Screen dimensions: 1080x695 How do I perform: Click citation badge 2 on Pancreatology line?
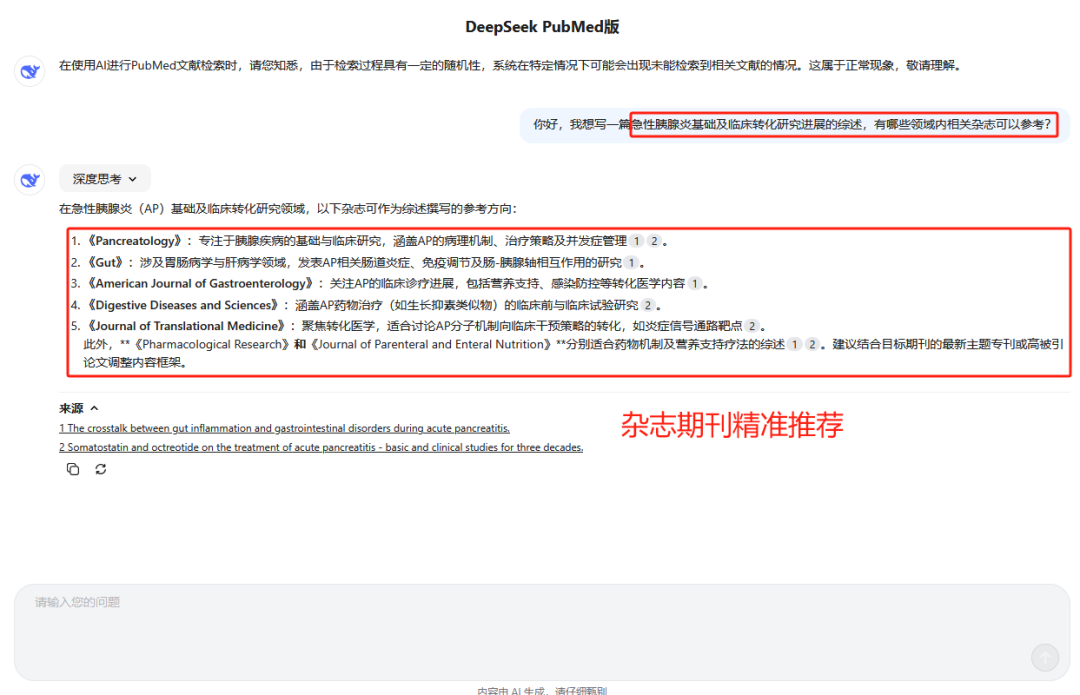pyautogui.click(x=654, y=241)
